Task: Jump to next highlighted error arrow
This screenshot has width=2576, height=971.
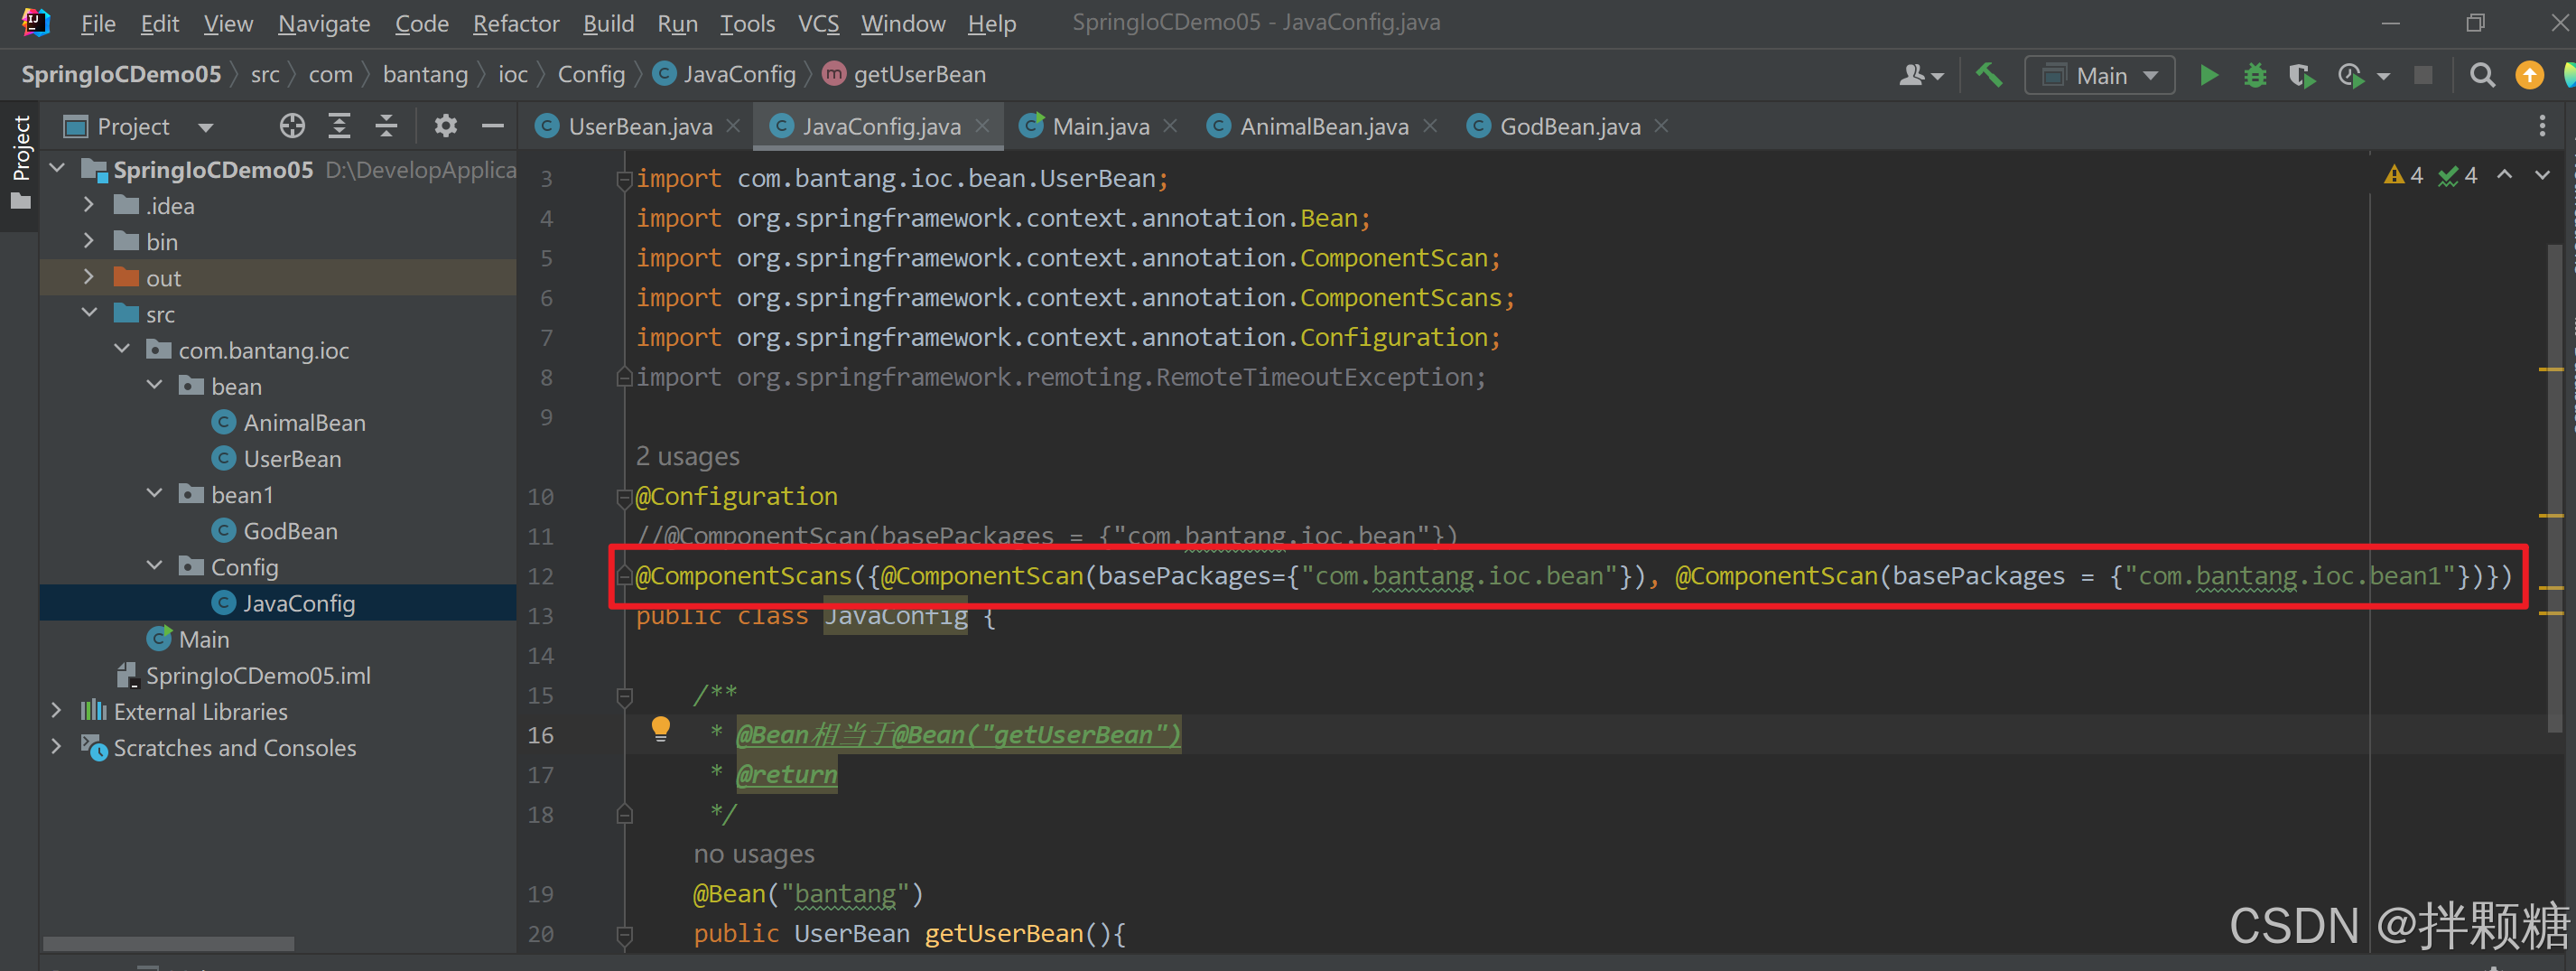Action: (x=2542, y=175)
